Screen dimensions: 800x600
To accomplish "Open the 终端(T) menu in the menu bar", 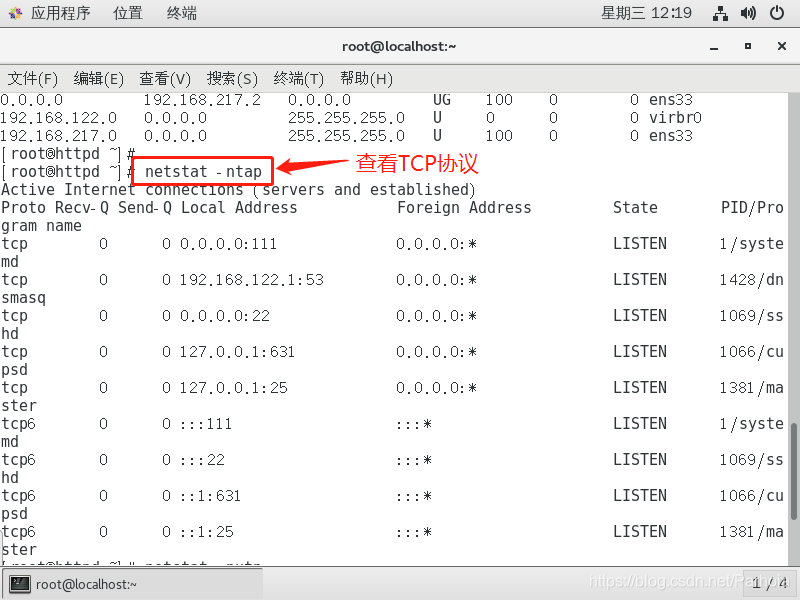I will (298, 79).
